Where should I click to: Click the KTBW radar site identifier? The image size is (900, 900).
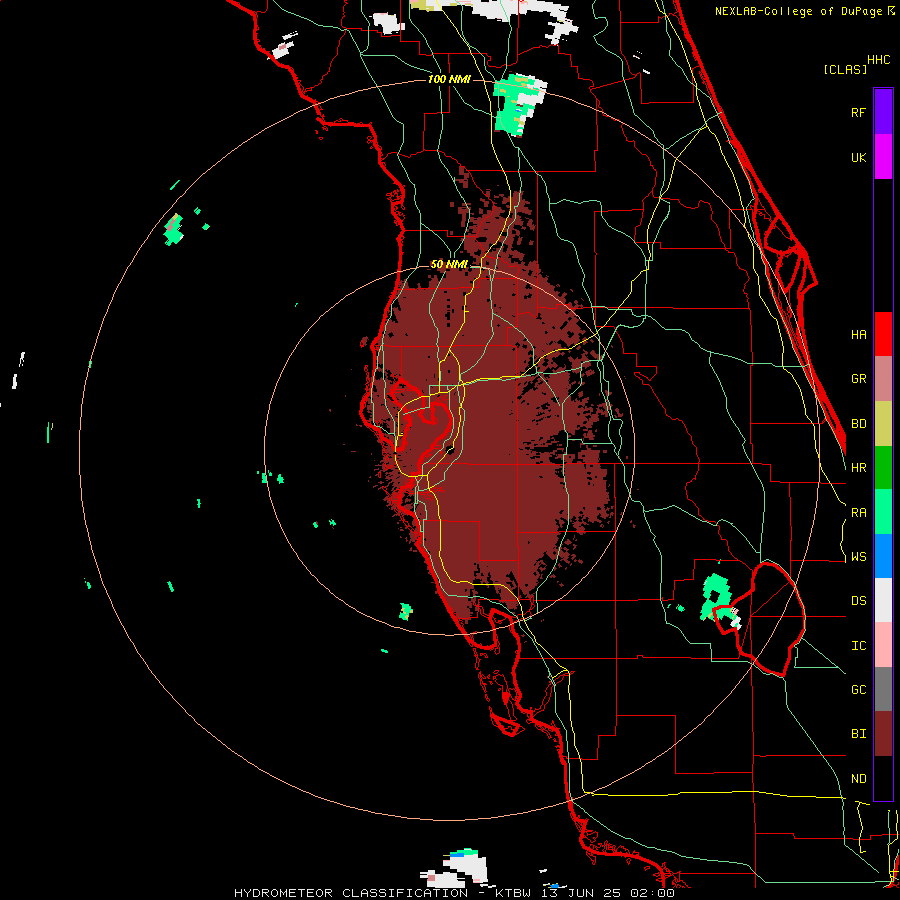514,893
